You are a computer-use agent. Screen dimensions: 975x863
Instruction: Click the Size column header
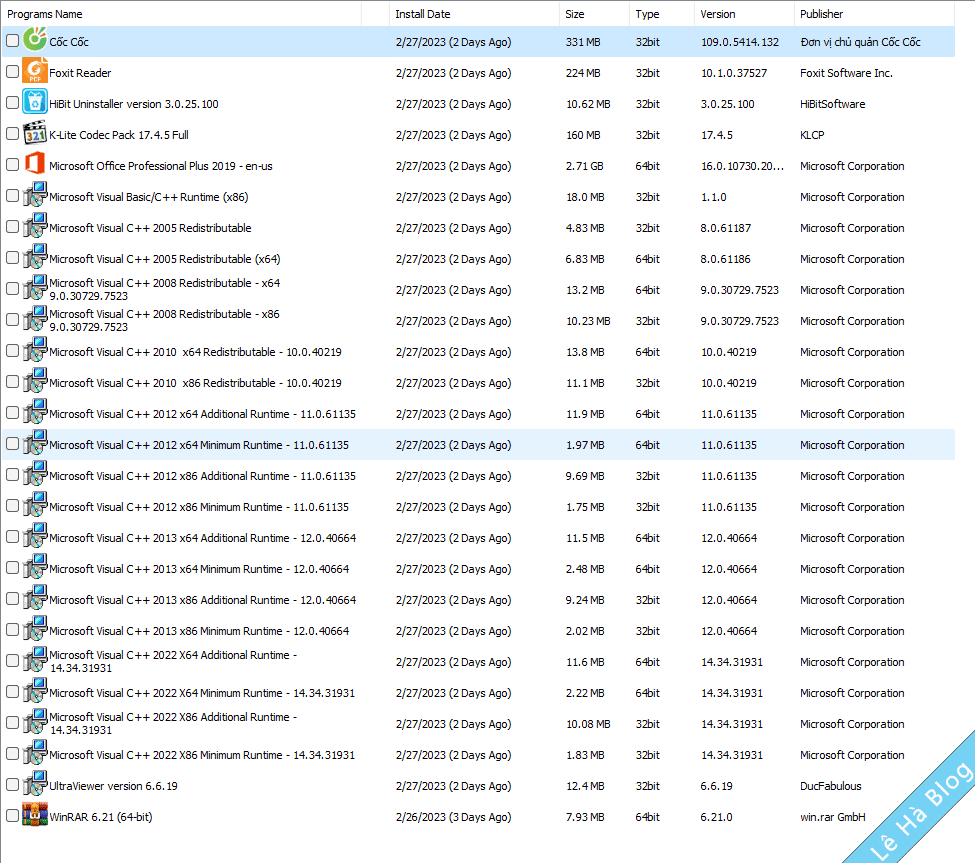pyautogui.click(x=575, y=14)
